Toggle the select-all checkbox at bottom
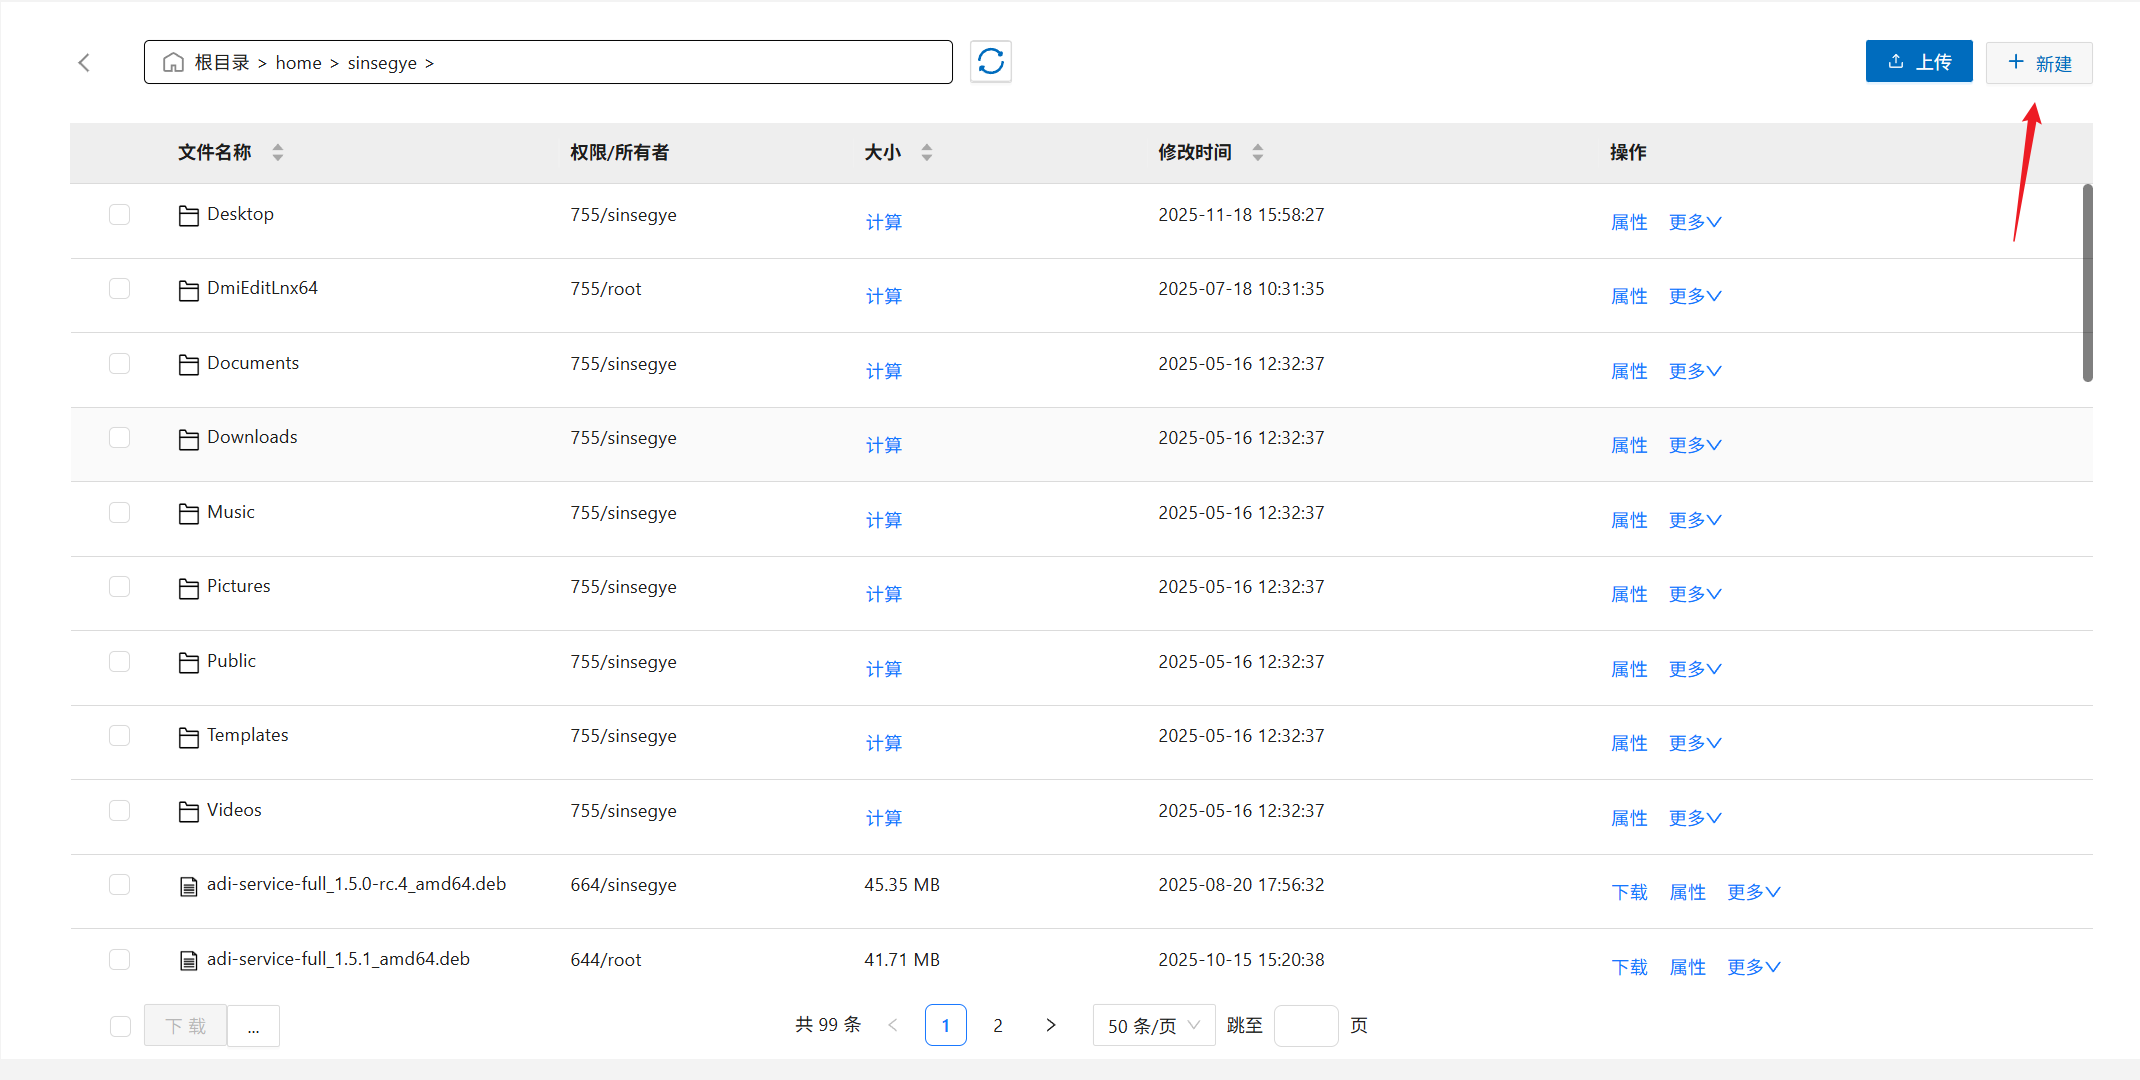Viewport: 2140px width, 1080px height. pos(120,1026)
